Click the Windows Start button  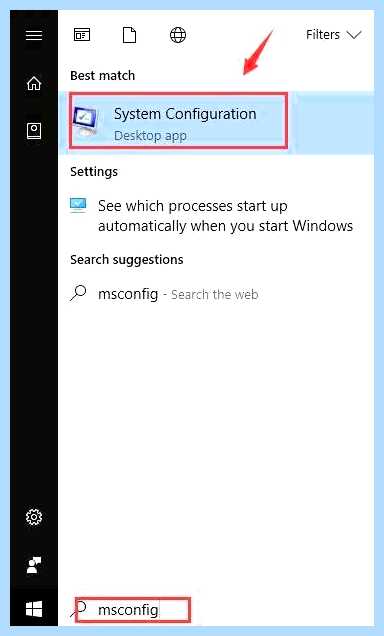[x=34, y=609]
